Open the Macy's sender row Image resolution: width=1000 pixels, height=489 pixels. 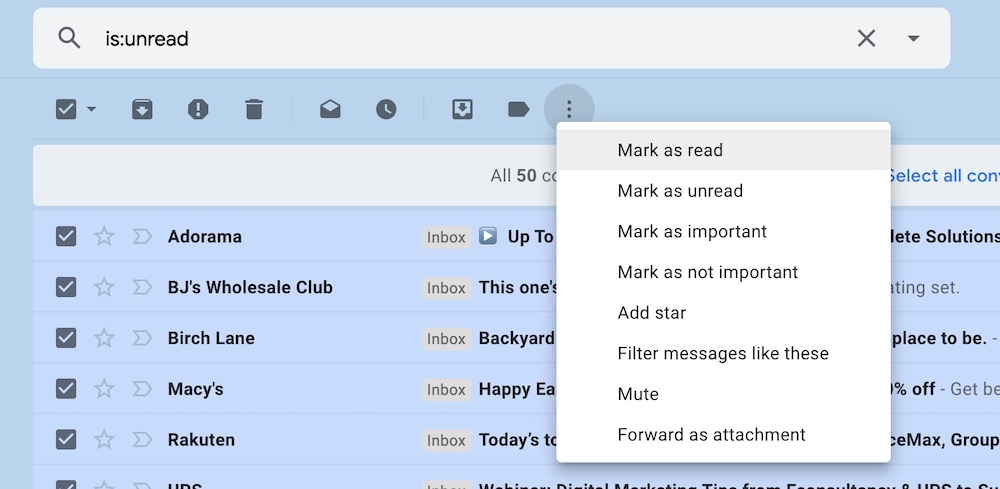tap(195, 389)
